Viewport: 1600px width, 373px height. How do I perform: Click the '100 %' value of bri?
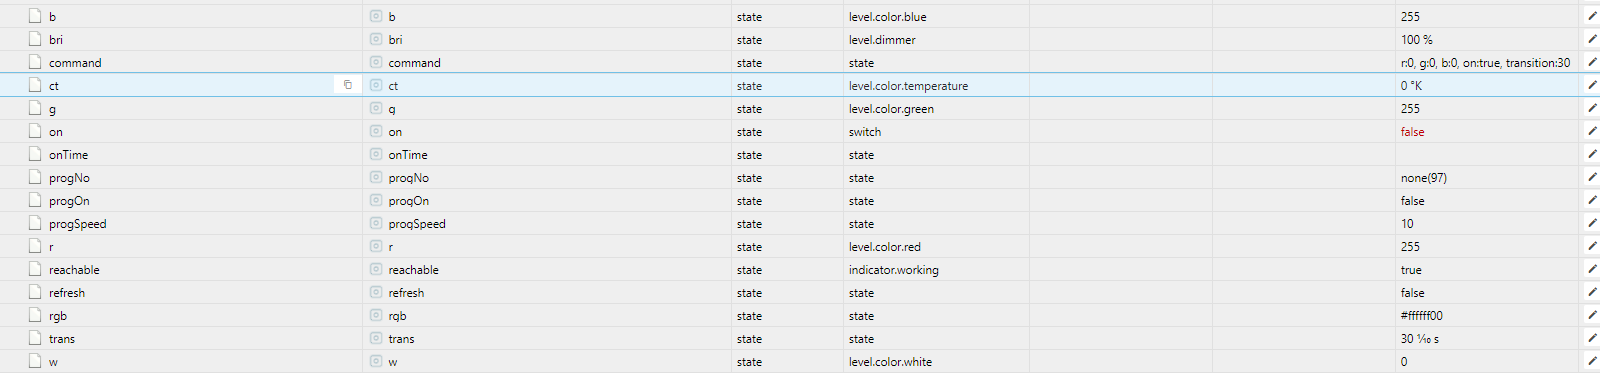(1416, 40)
